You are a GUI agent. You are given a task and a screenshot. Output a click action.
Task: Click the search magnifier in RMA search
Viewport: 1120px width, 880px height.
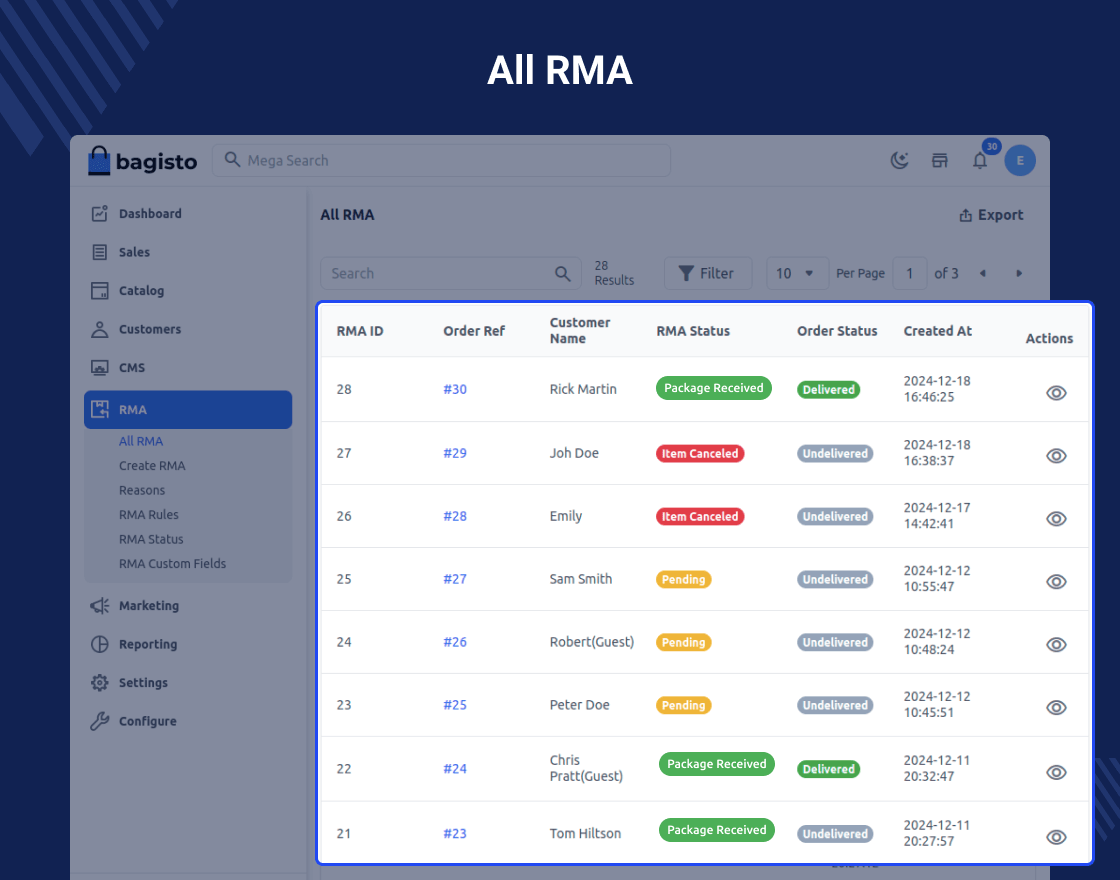[563, 273]
